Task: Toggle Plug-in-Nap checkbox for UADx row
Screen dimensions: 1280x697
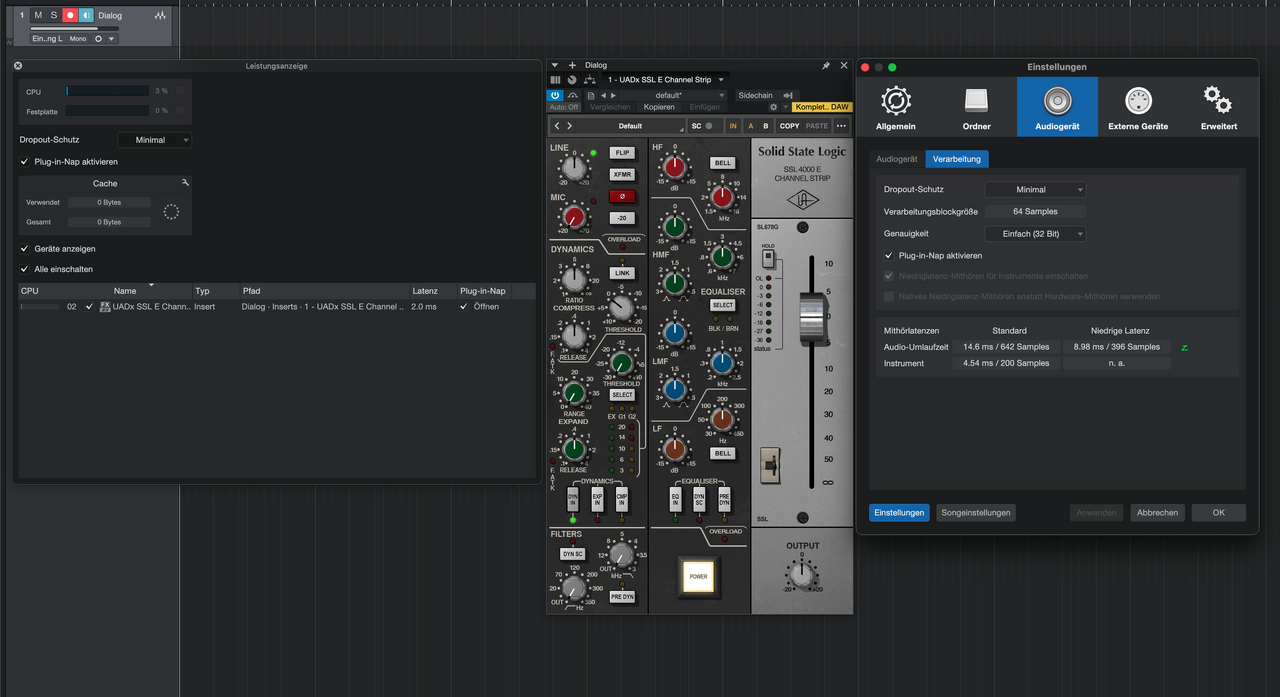Action: click(x=463, y=306)
